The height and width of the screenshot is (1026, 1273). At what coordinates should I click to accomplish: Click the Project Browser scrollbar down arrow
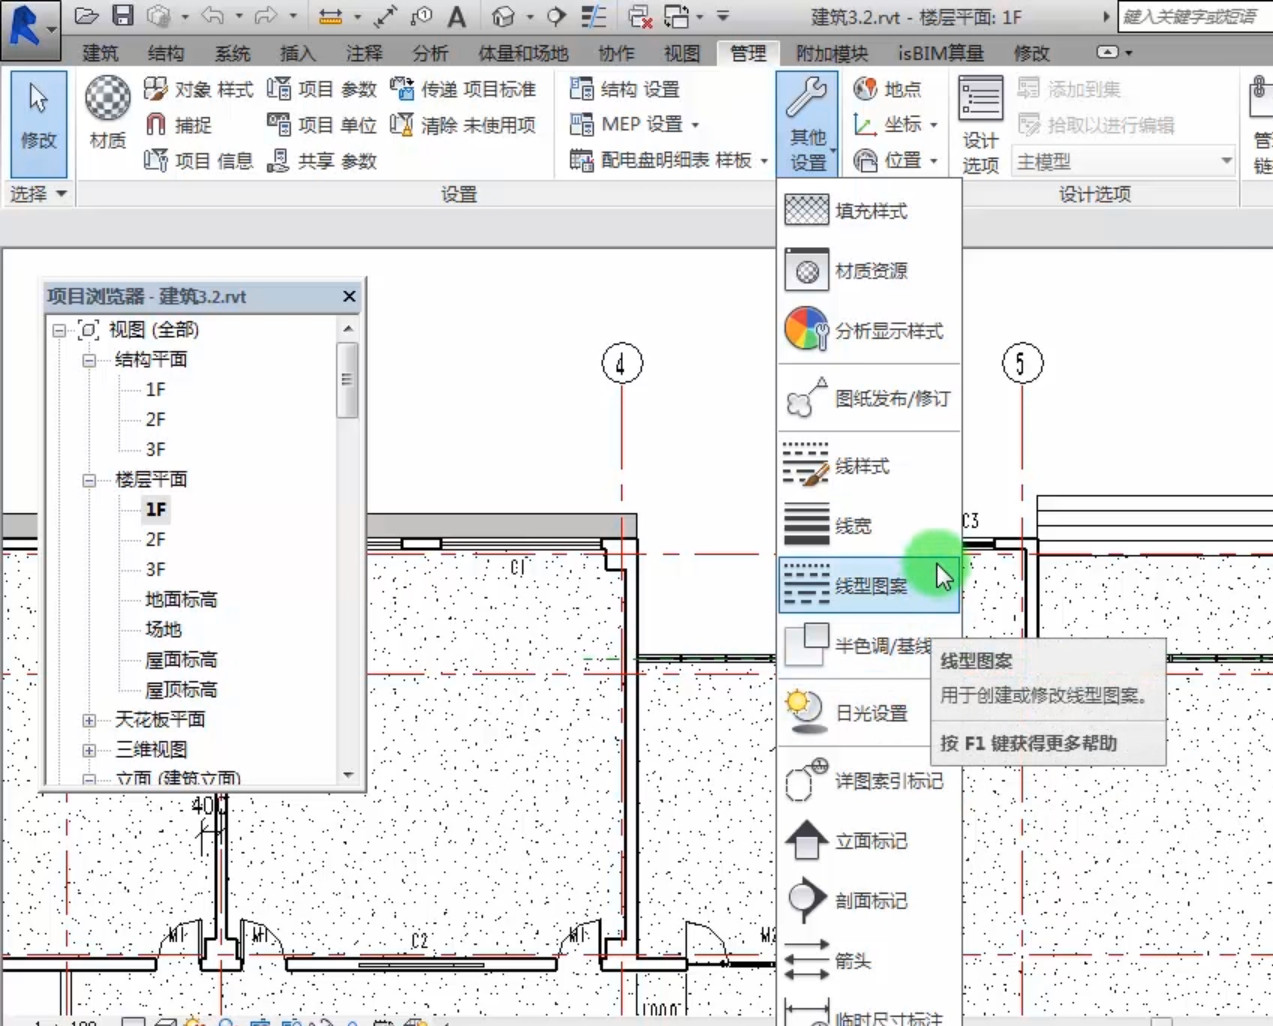(348, 775)
